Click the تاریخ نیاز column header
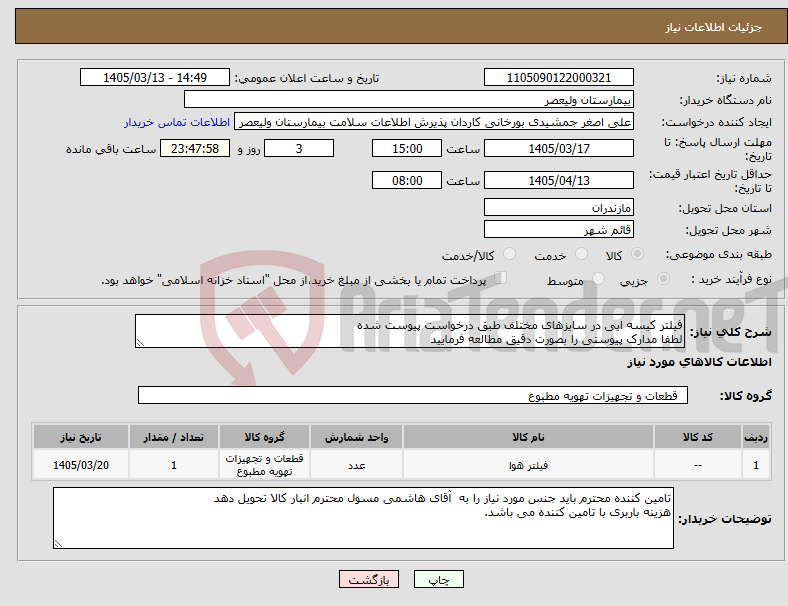The width and height of the screenshot is (788, 606). (x=81, y=437)
